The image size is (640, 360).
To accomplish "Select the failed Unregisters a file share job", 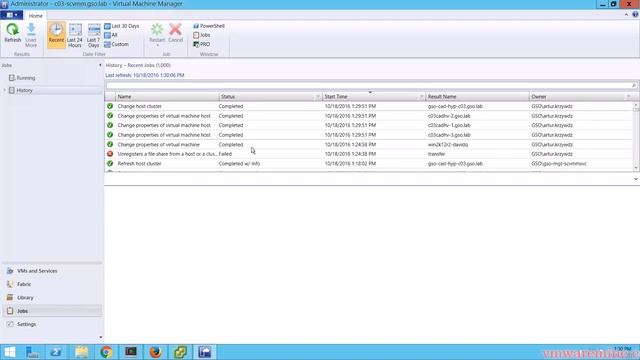I will click(x=369, y=154).
